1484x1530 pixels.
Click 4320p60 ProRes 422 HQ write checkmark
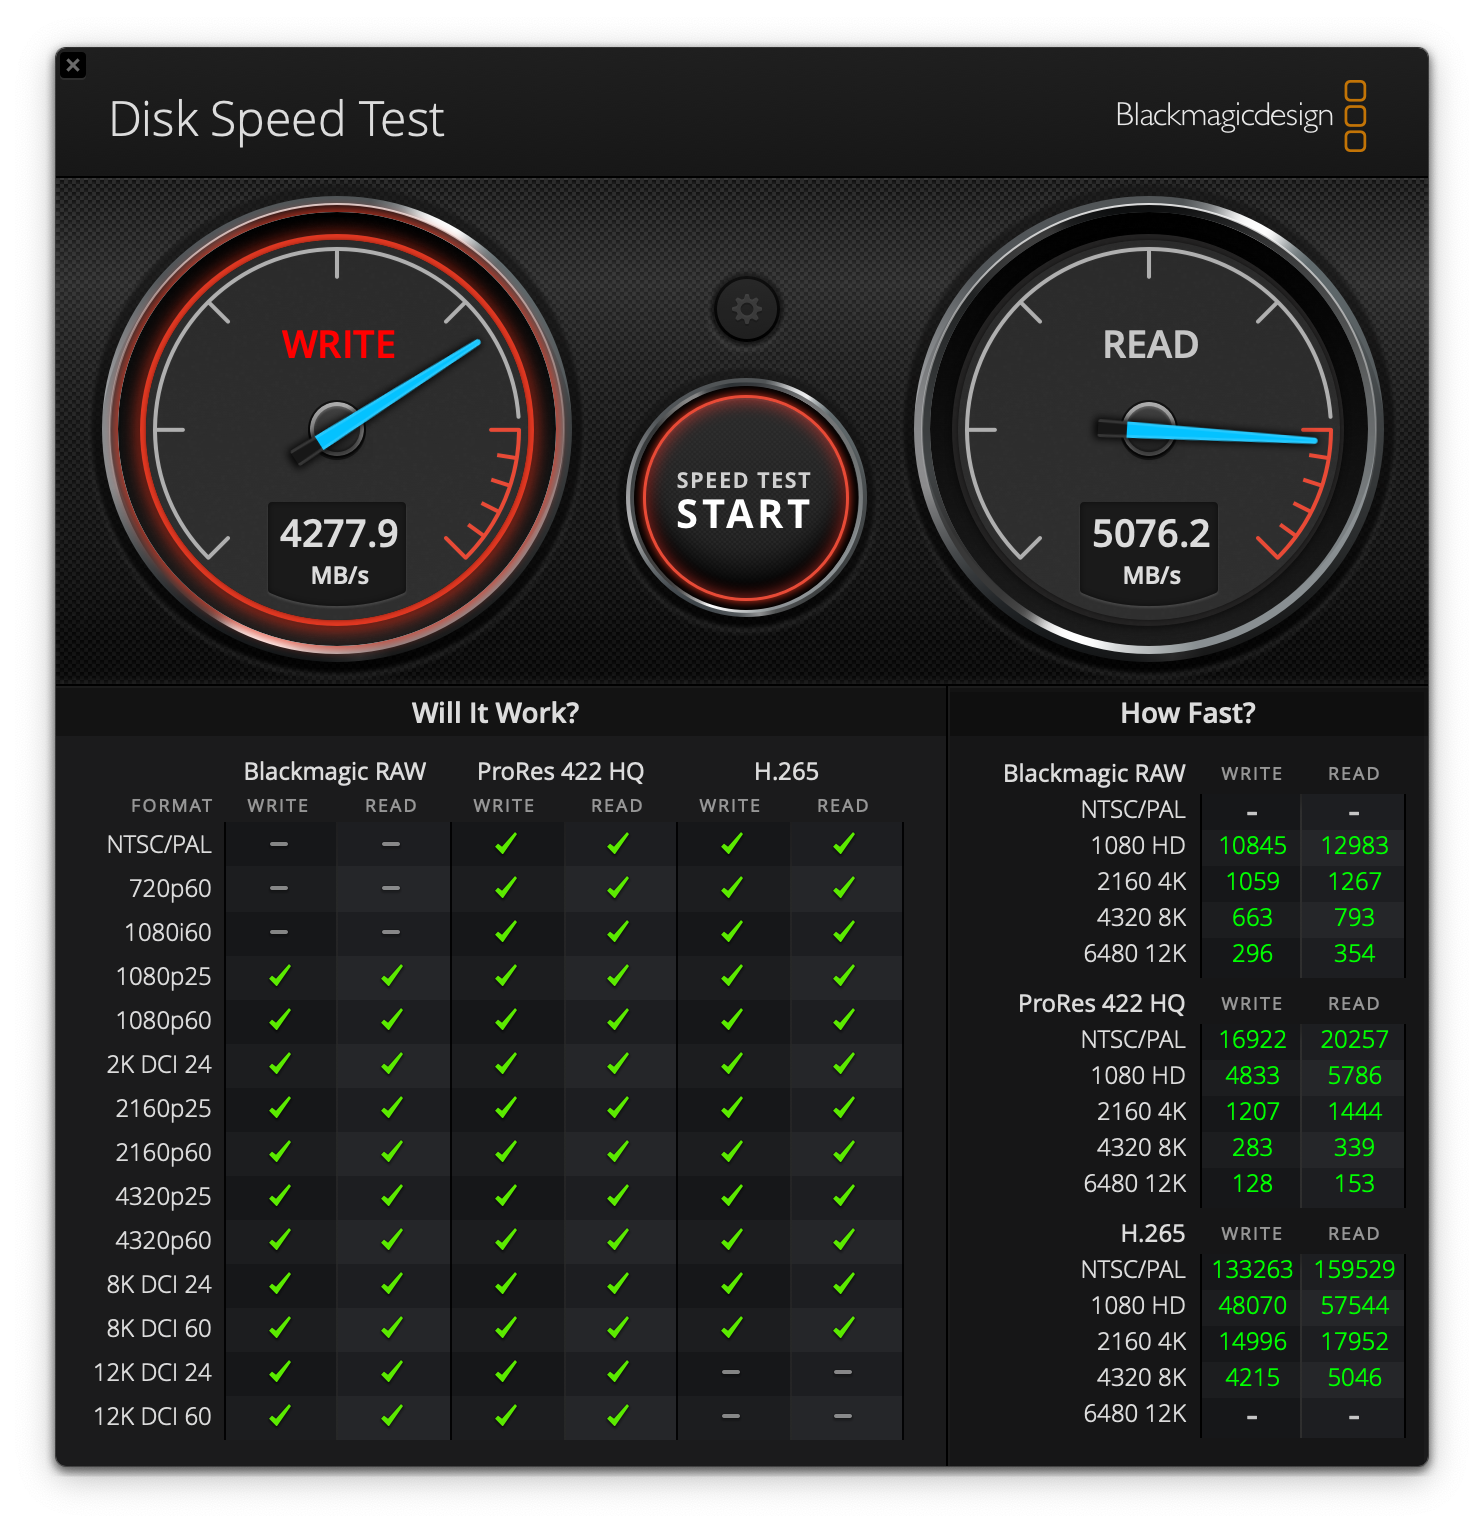click(506, 1240)
